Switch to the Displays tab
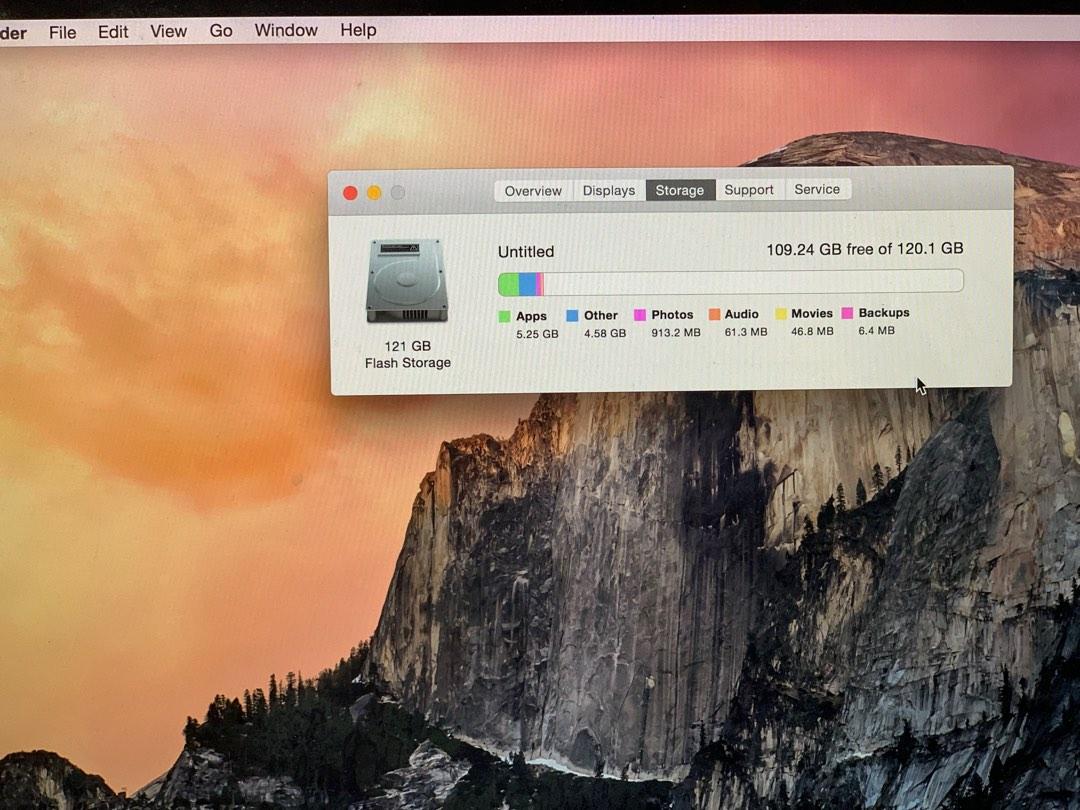 [x=609, y=190]
